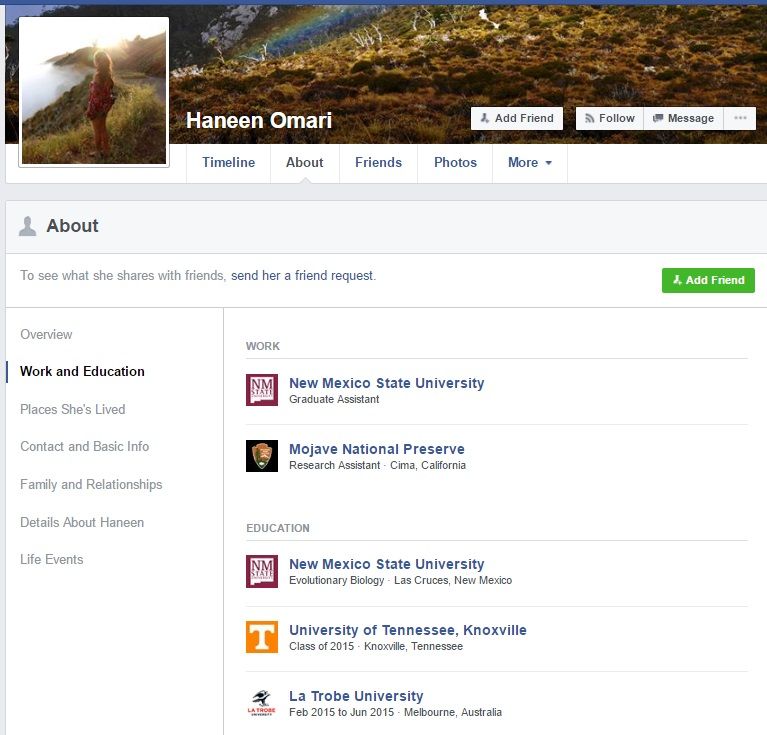The width and height of the screenshot is (767, 735).
Task: Click the About section person icon
Action: click(x=28, y=226)
